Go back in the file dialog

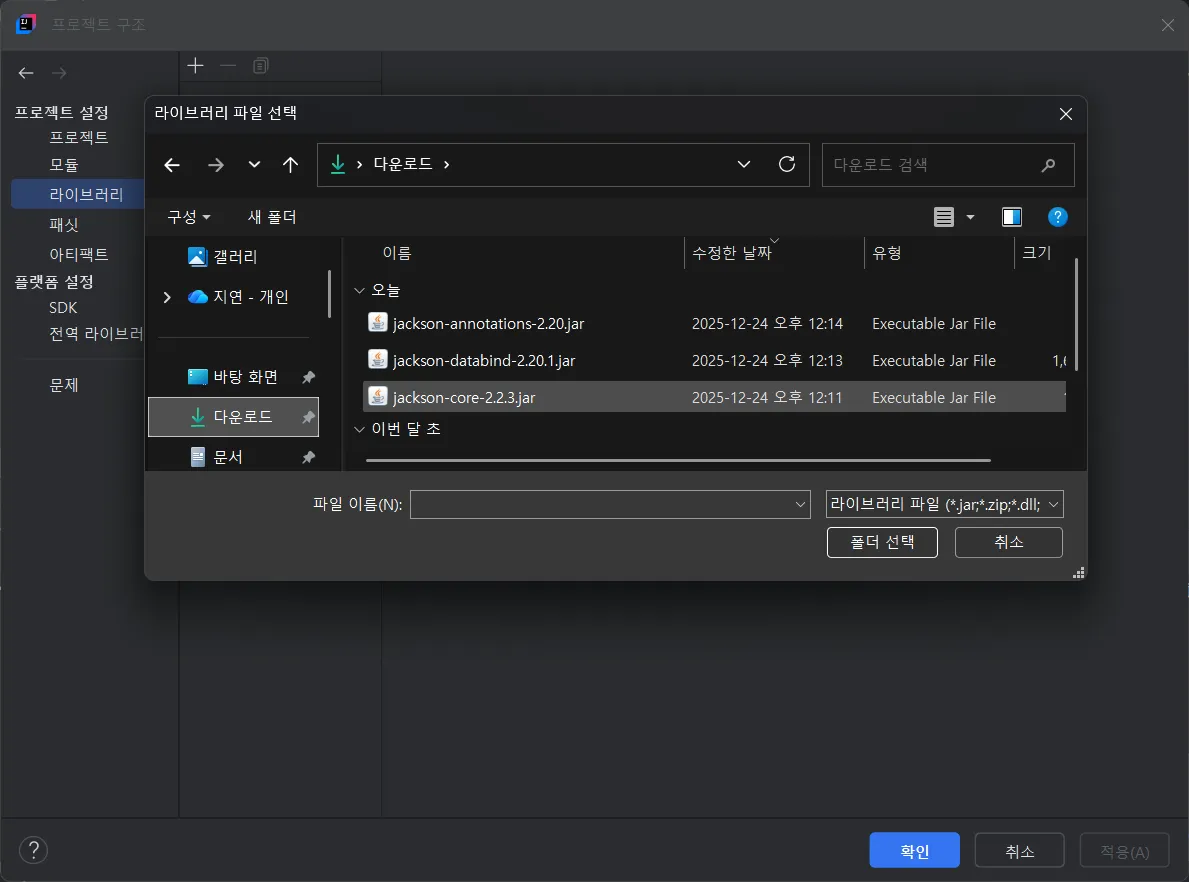pos(172,165)
